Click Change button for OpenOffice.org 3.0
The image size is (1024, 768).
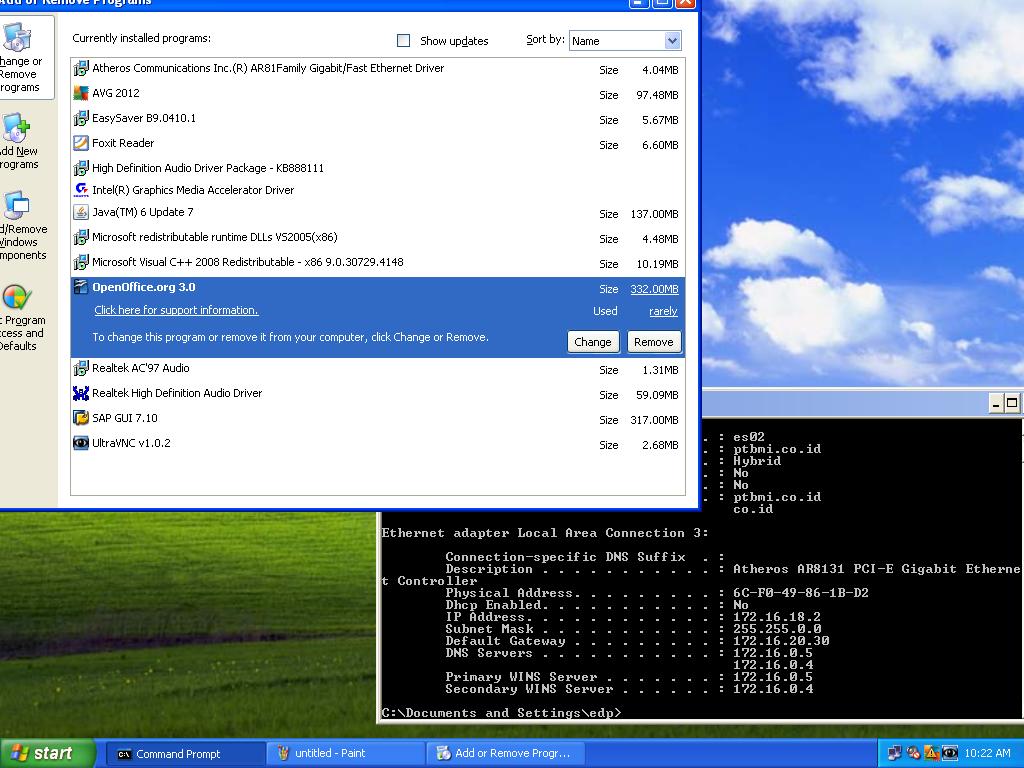tap(592, 342)
